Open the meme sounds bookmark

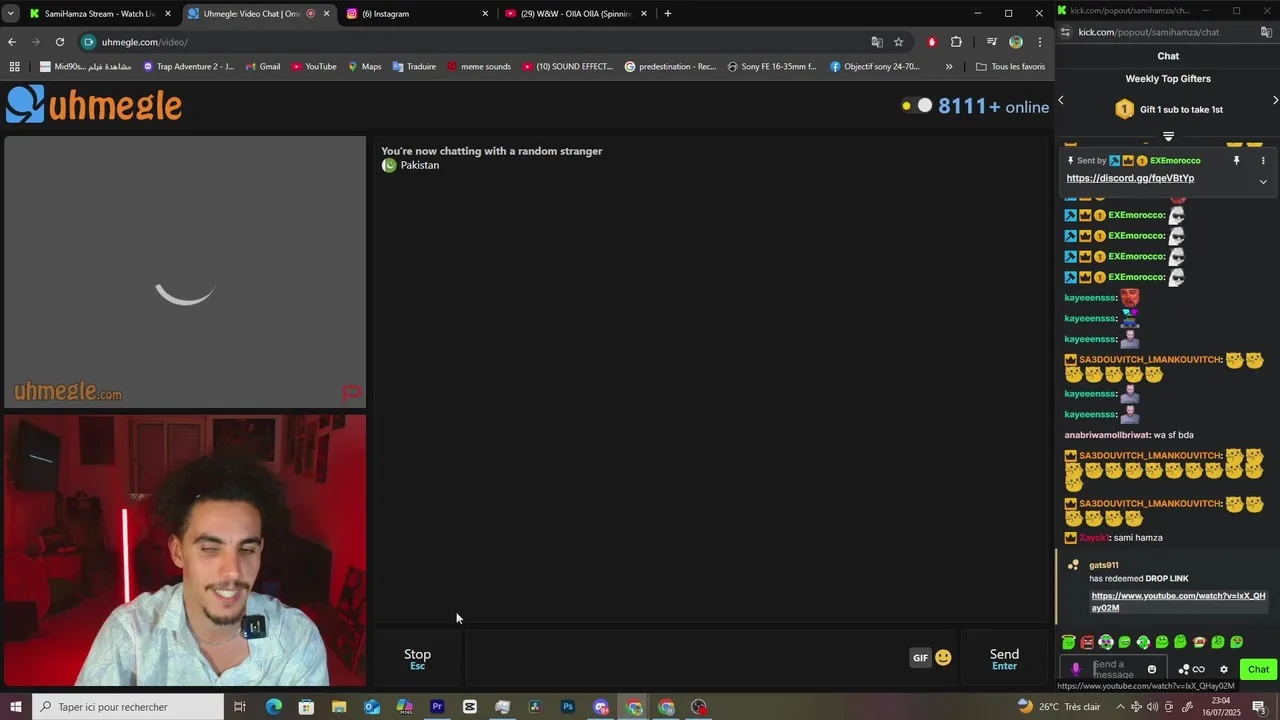[x=479, y=67]
